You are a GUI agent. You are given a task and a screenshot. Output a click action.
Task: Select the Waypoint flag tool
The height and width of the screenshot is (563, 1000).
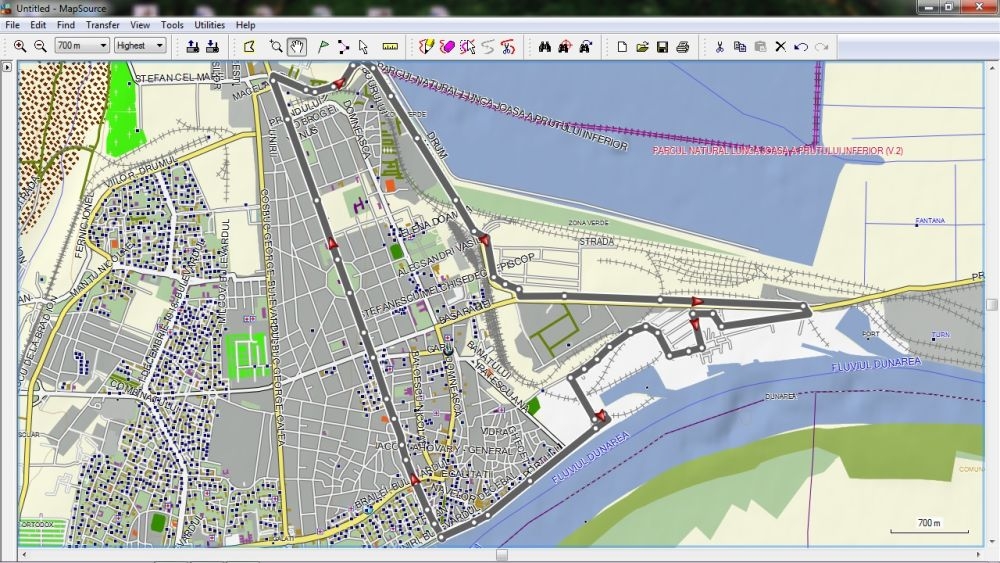[323, 46]
